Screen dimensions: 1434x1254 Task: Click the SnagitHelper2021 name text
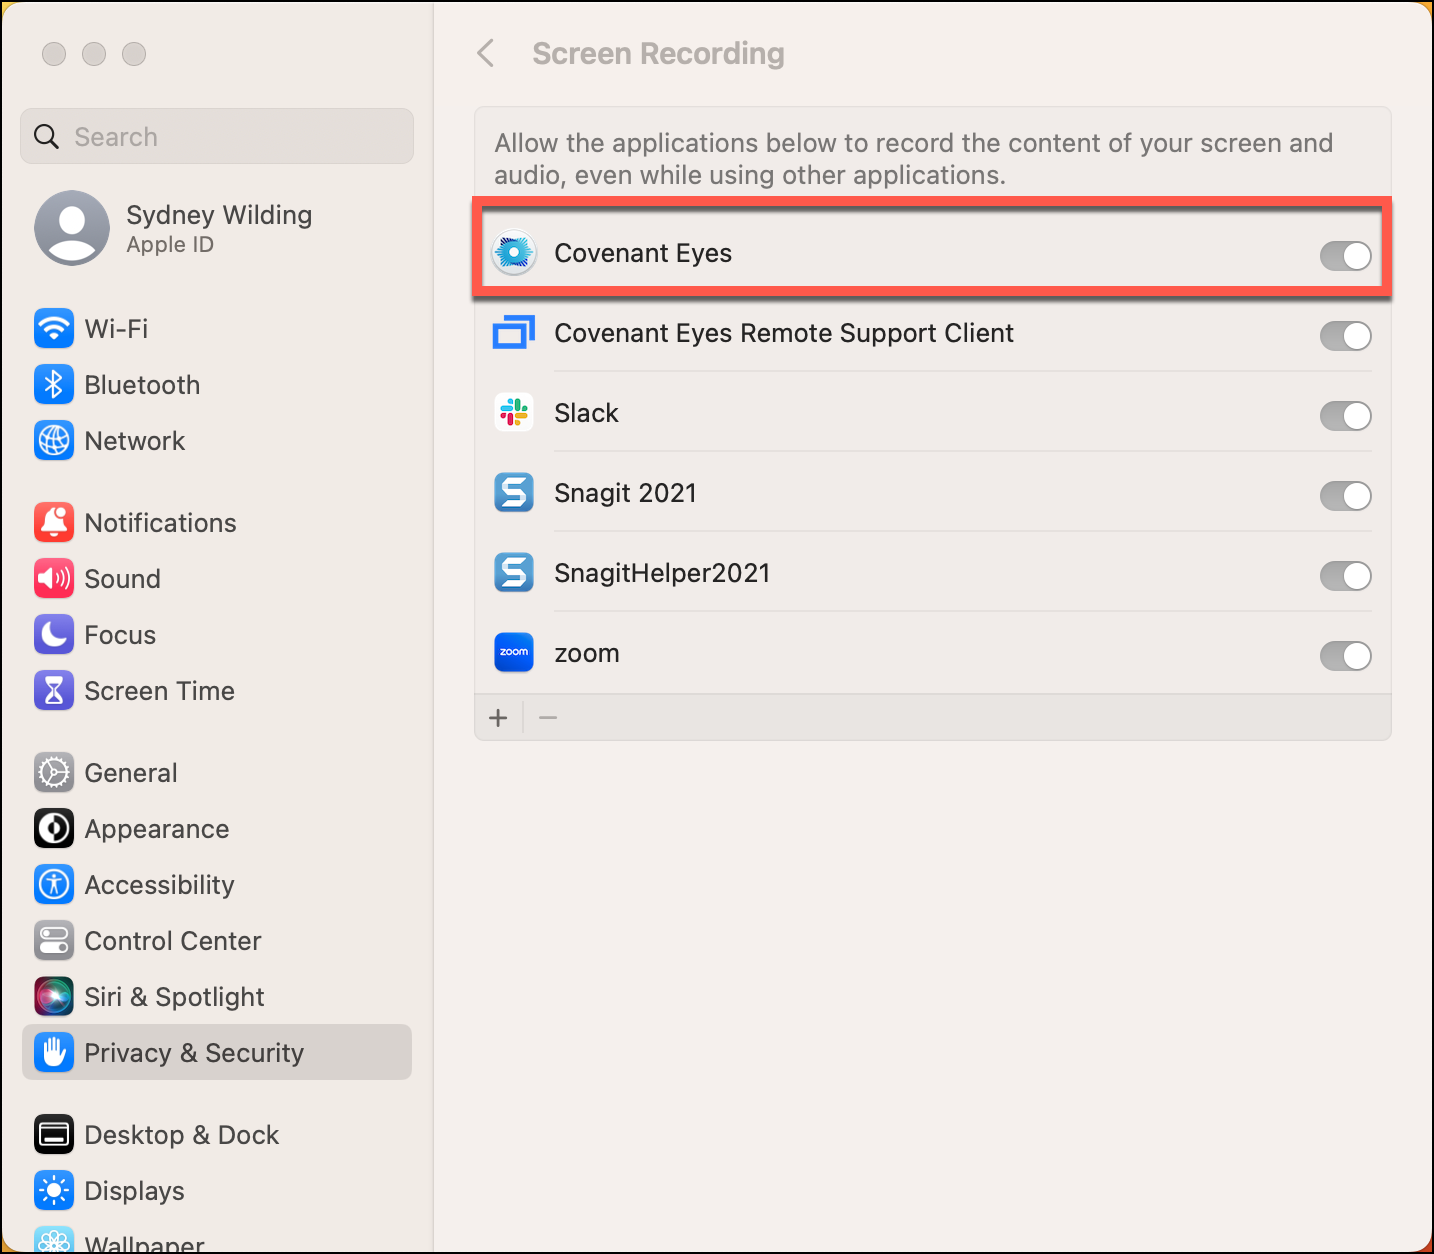pyautogui.click(x=662, y=573)
